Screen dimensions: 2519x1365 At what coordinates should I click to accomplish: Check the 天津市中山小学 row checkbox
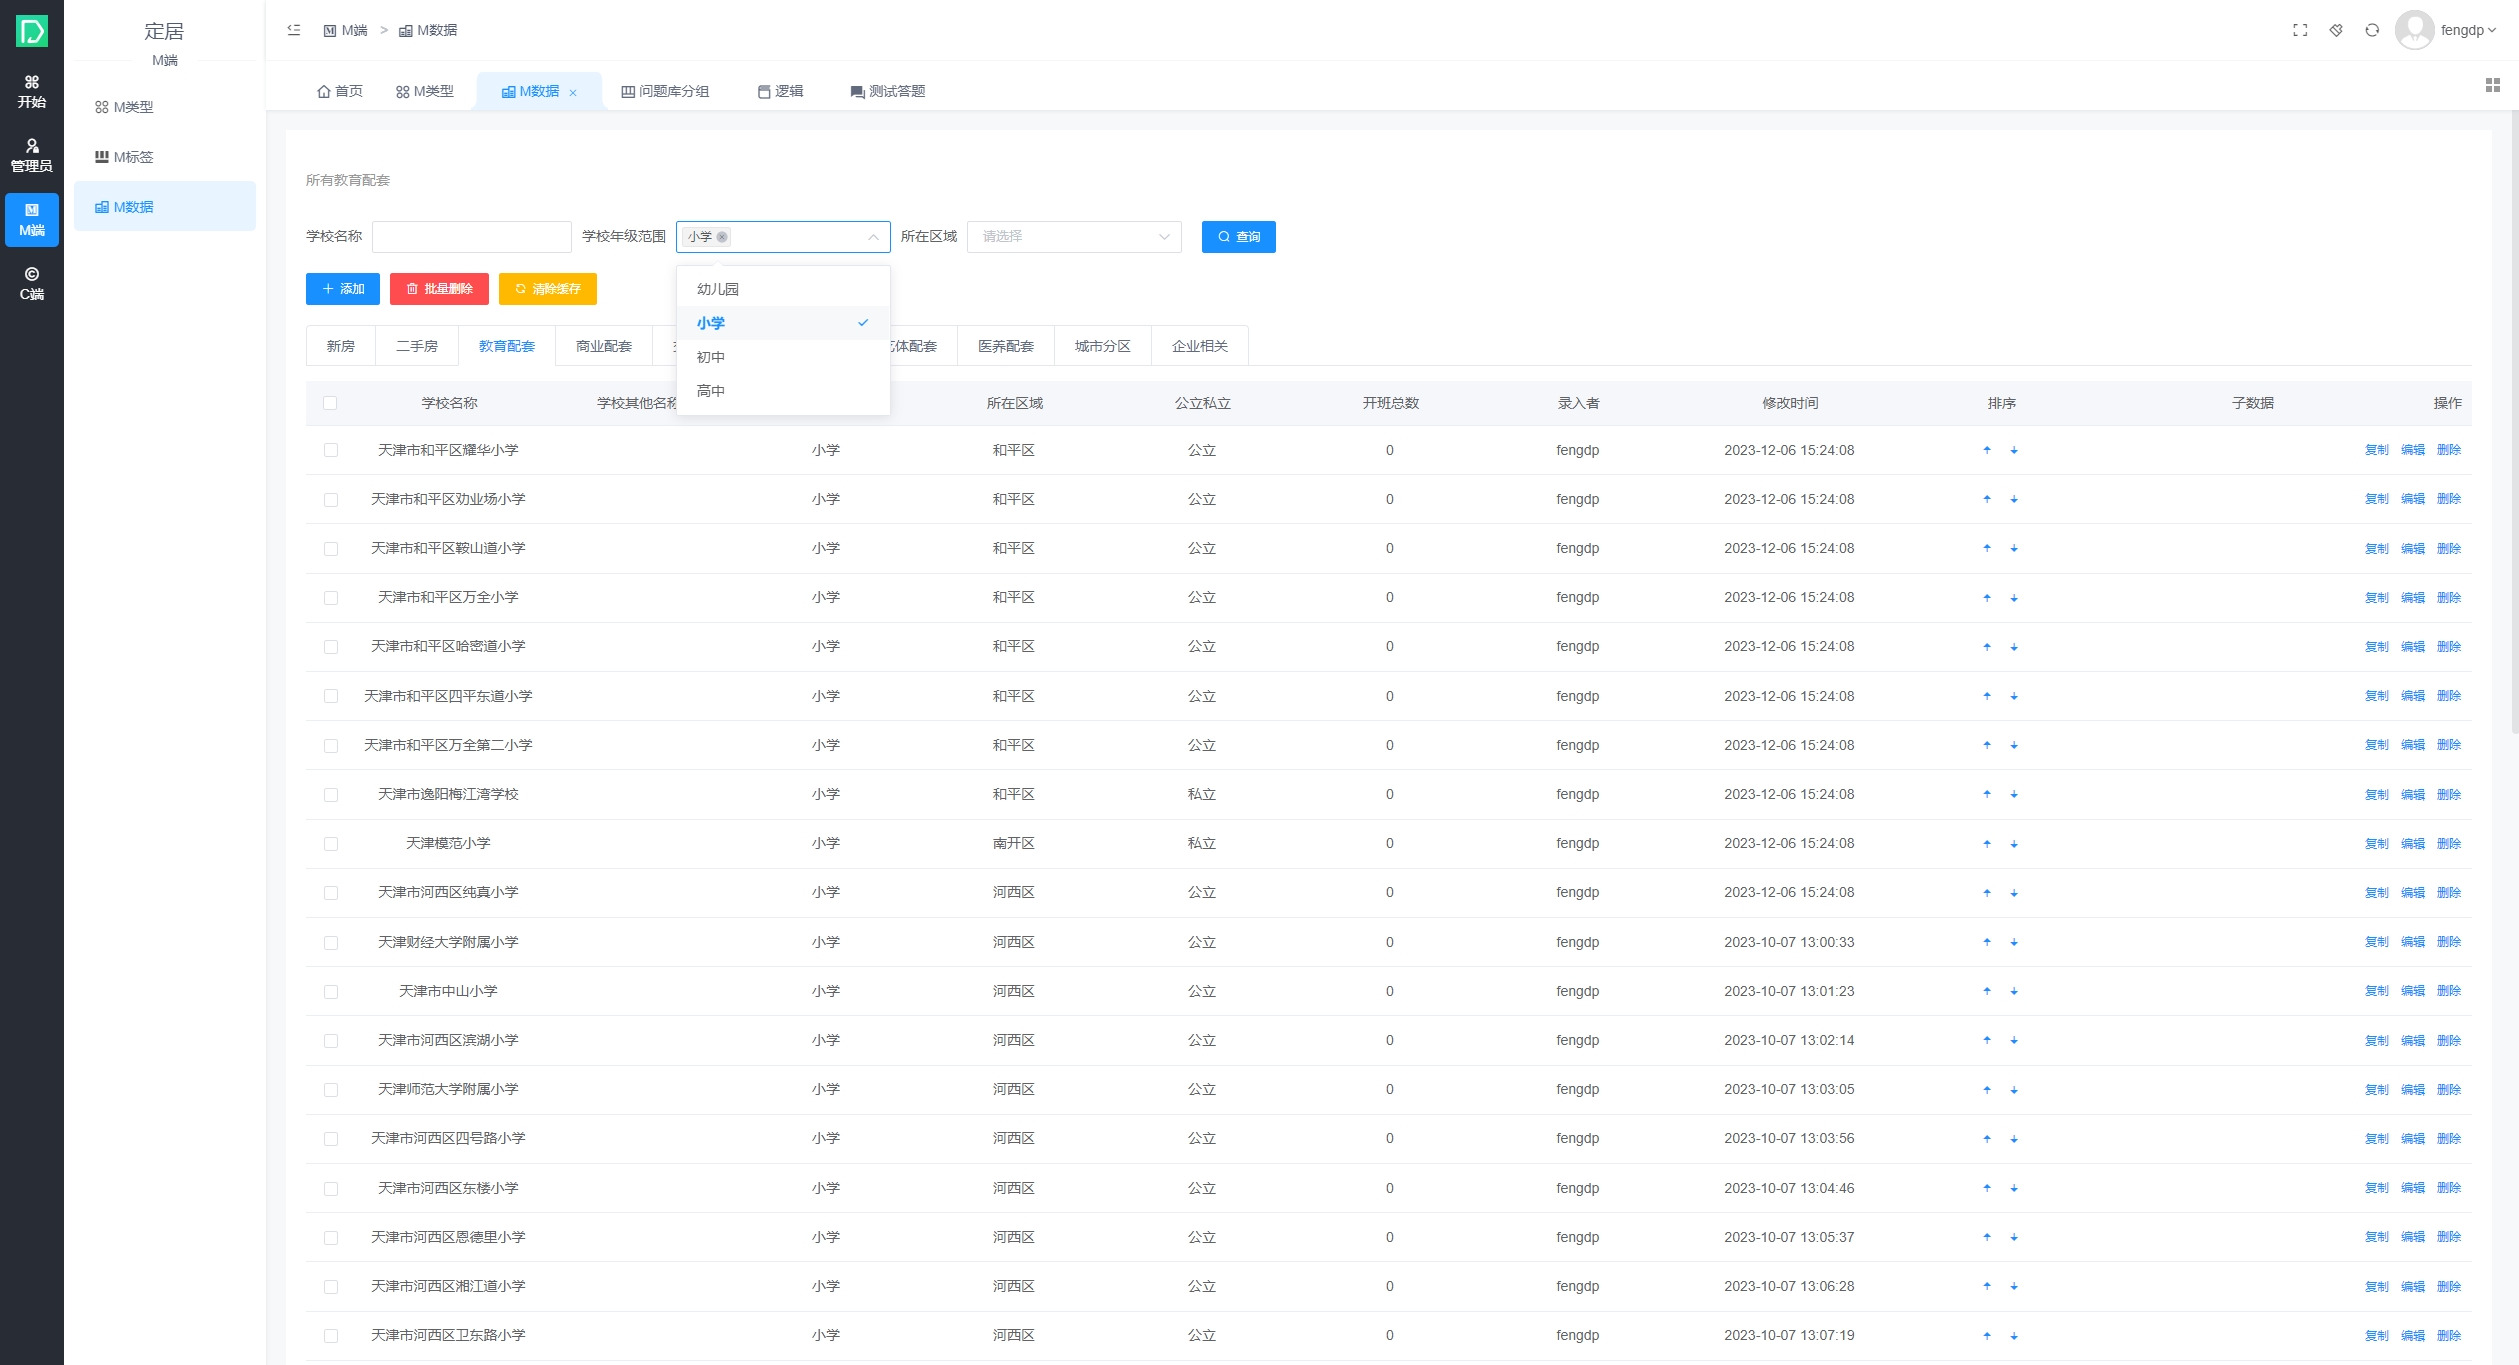pyautogui.click(x=331, y=991)
